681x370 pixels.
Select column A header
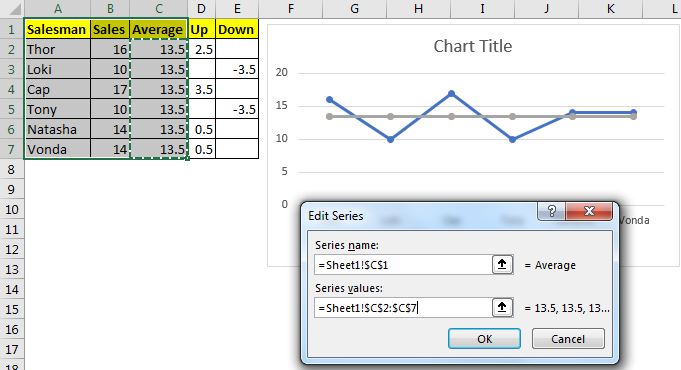[x=57, y=8]
